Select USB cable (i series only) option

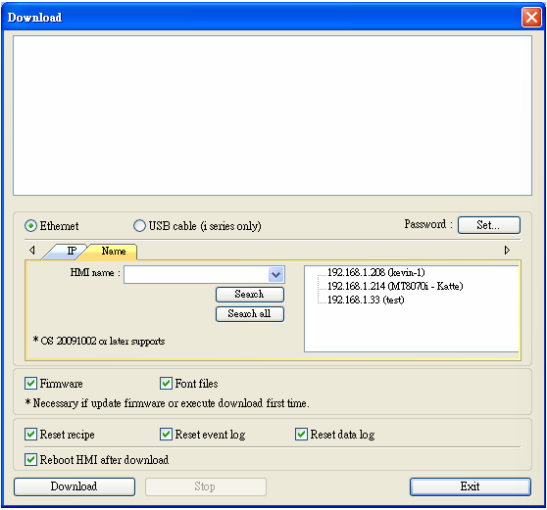point(139,226)
